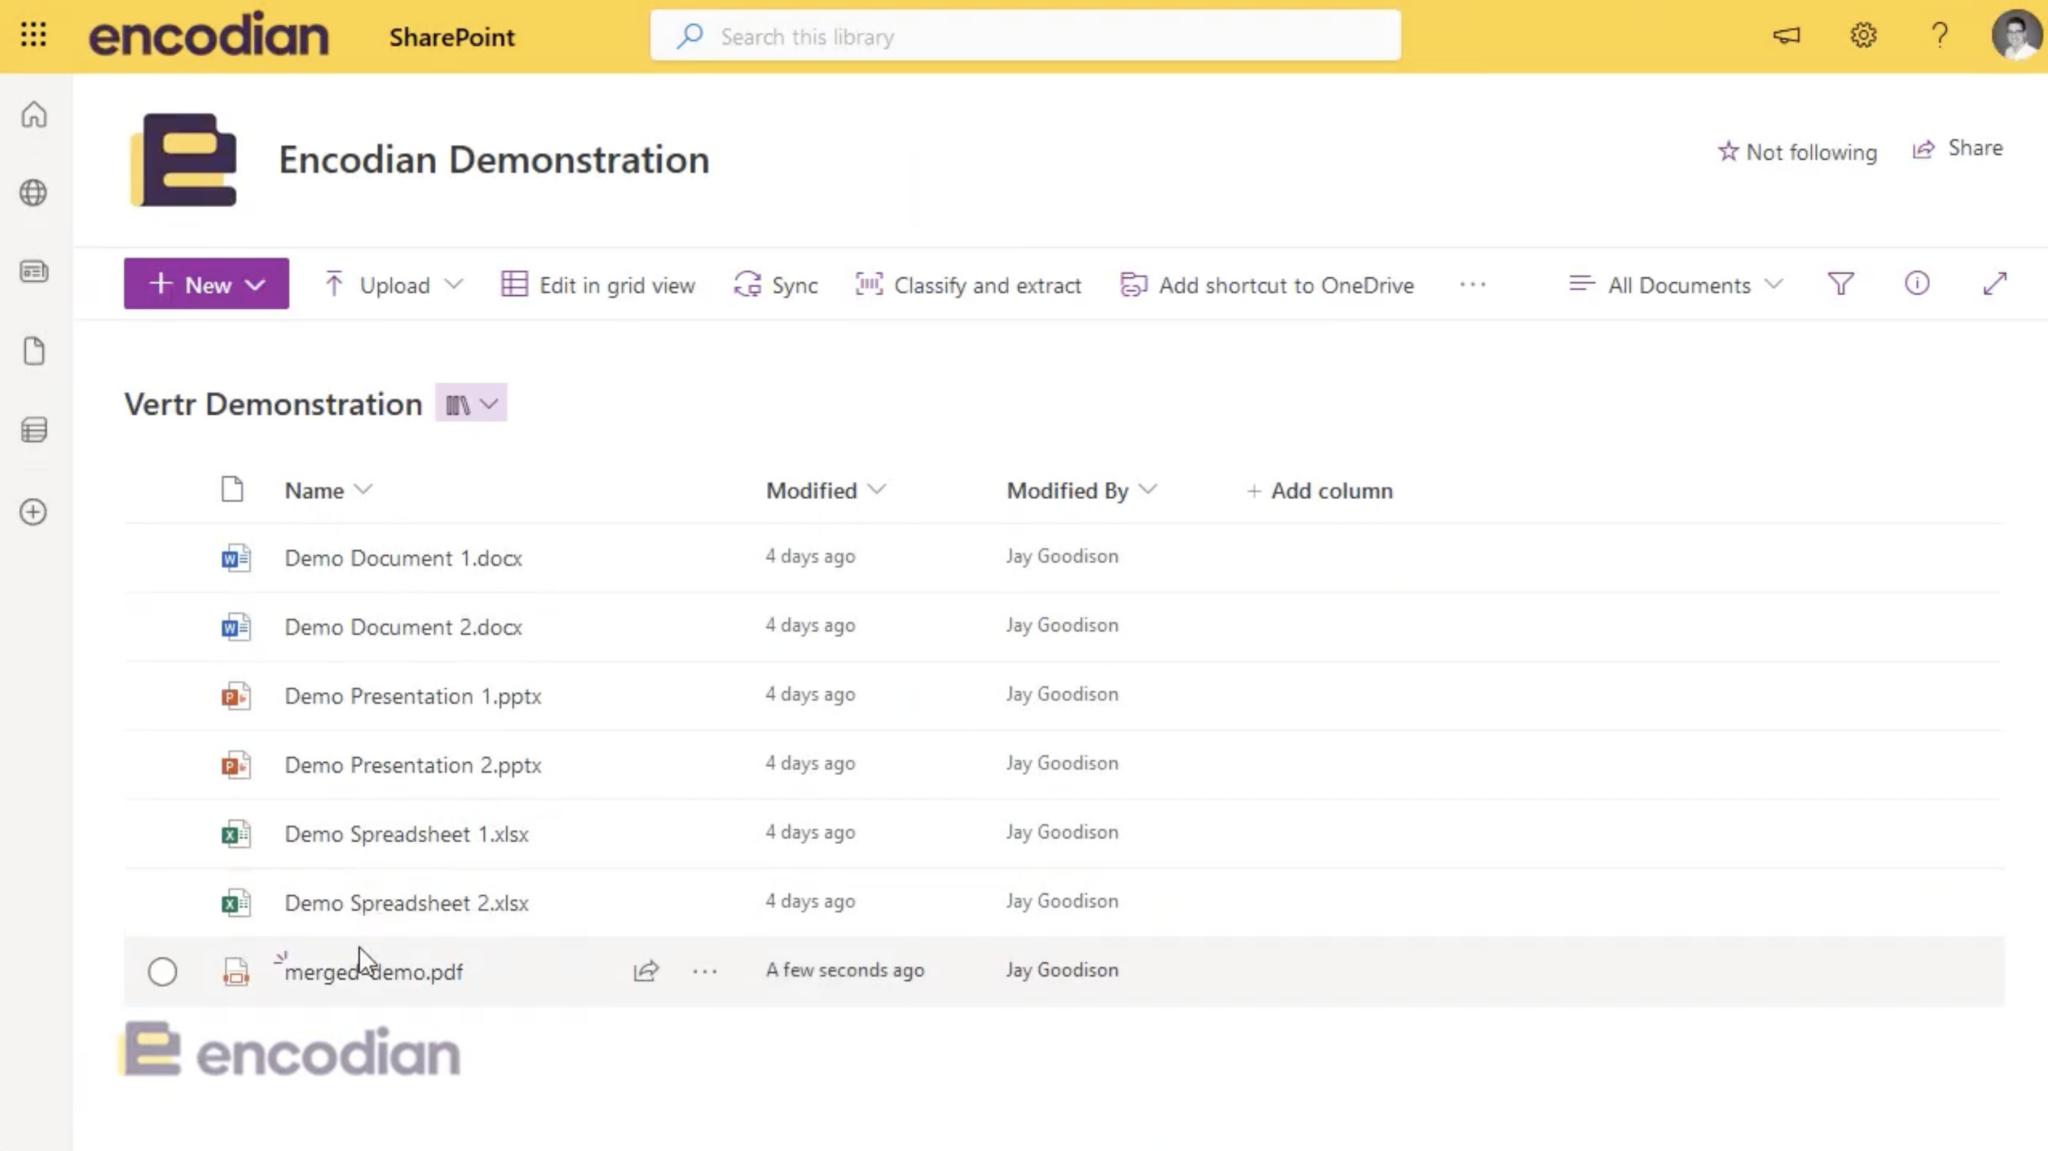The width and height of the screenshot is (2048, 1151).
Task: Click the Word icon of Demo Document 1.docx
Action: coord(236,558)
